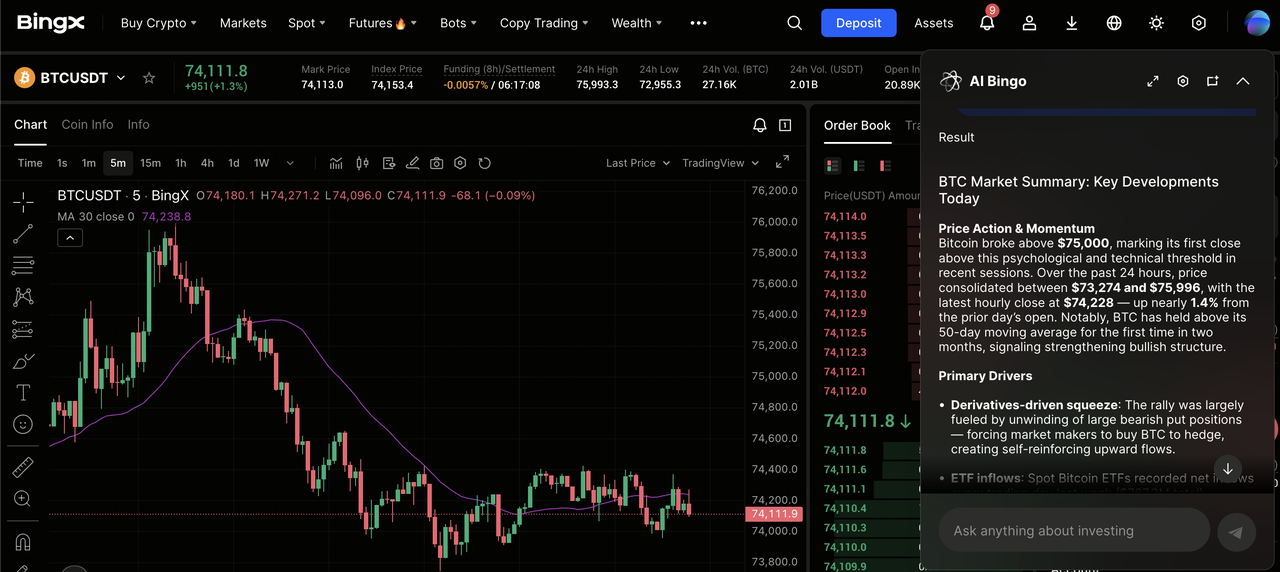Toggle light/dark theme sun icon
Screen dimensions: 1280x572
coord(1156,23)
